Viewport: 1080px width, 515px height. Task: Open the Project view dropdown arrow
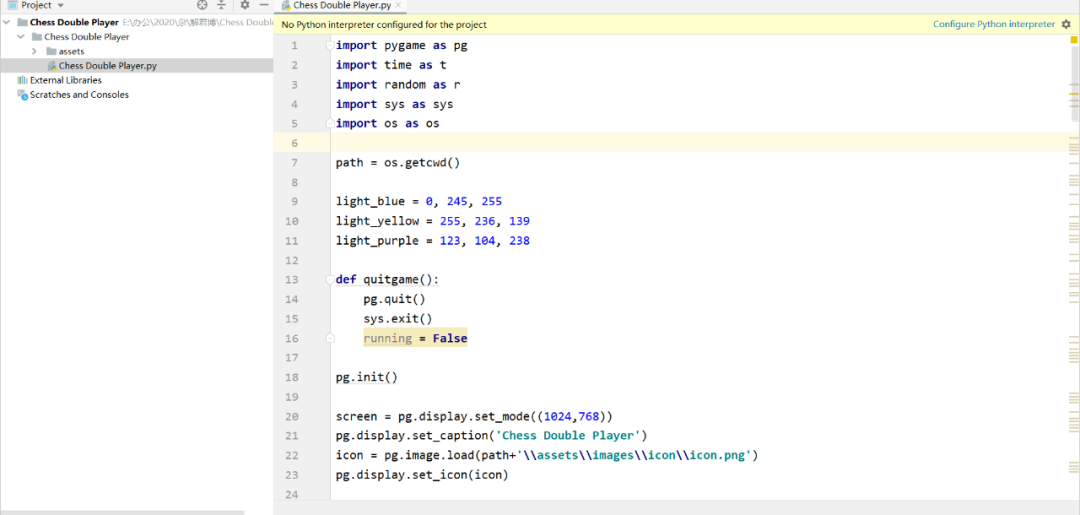click(x=61, y=6)
